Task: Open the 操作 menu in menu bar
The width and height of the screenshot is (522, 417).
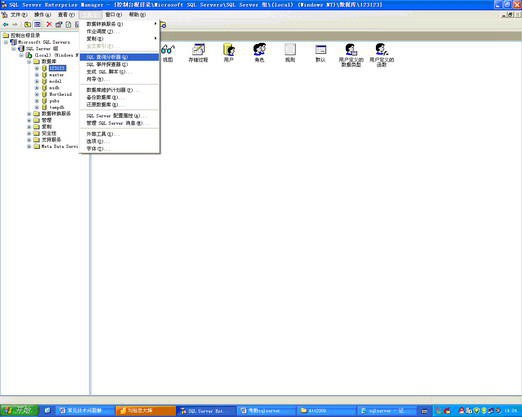Action: (42, 15)
